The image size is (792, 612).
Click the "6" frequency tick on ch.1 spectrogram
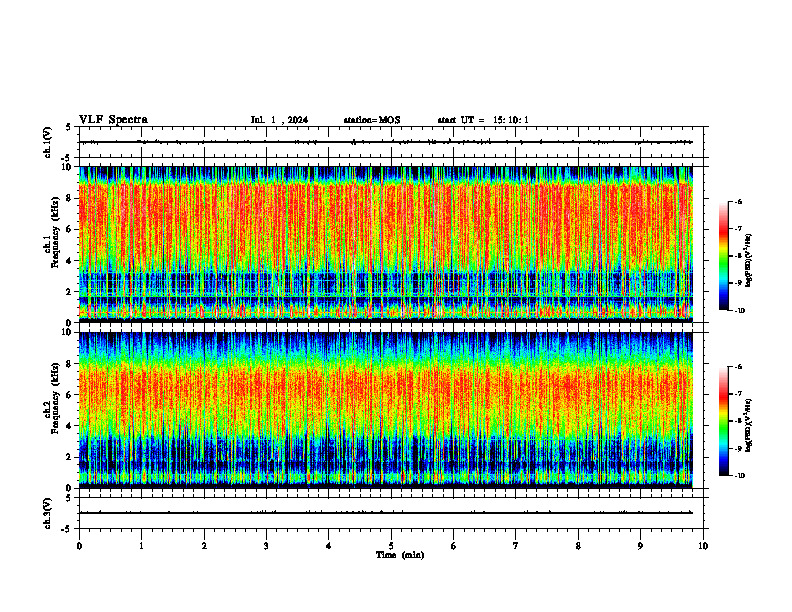pyautogui.click(x=70, y=229)
